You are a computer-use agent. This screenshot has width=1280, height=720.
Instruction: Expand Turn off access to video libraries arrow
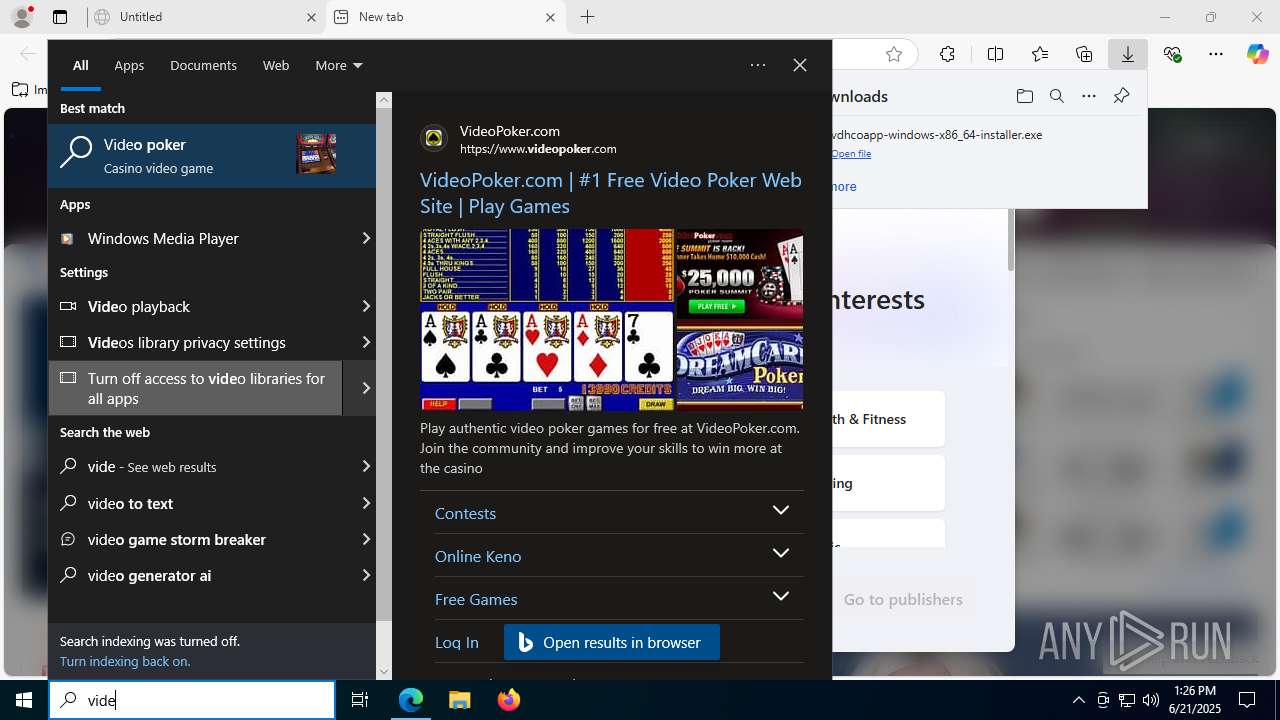point(366,388)
